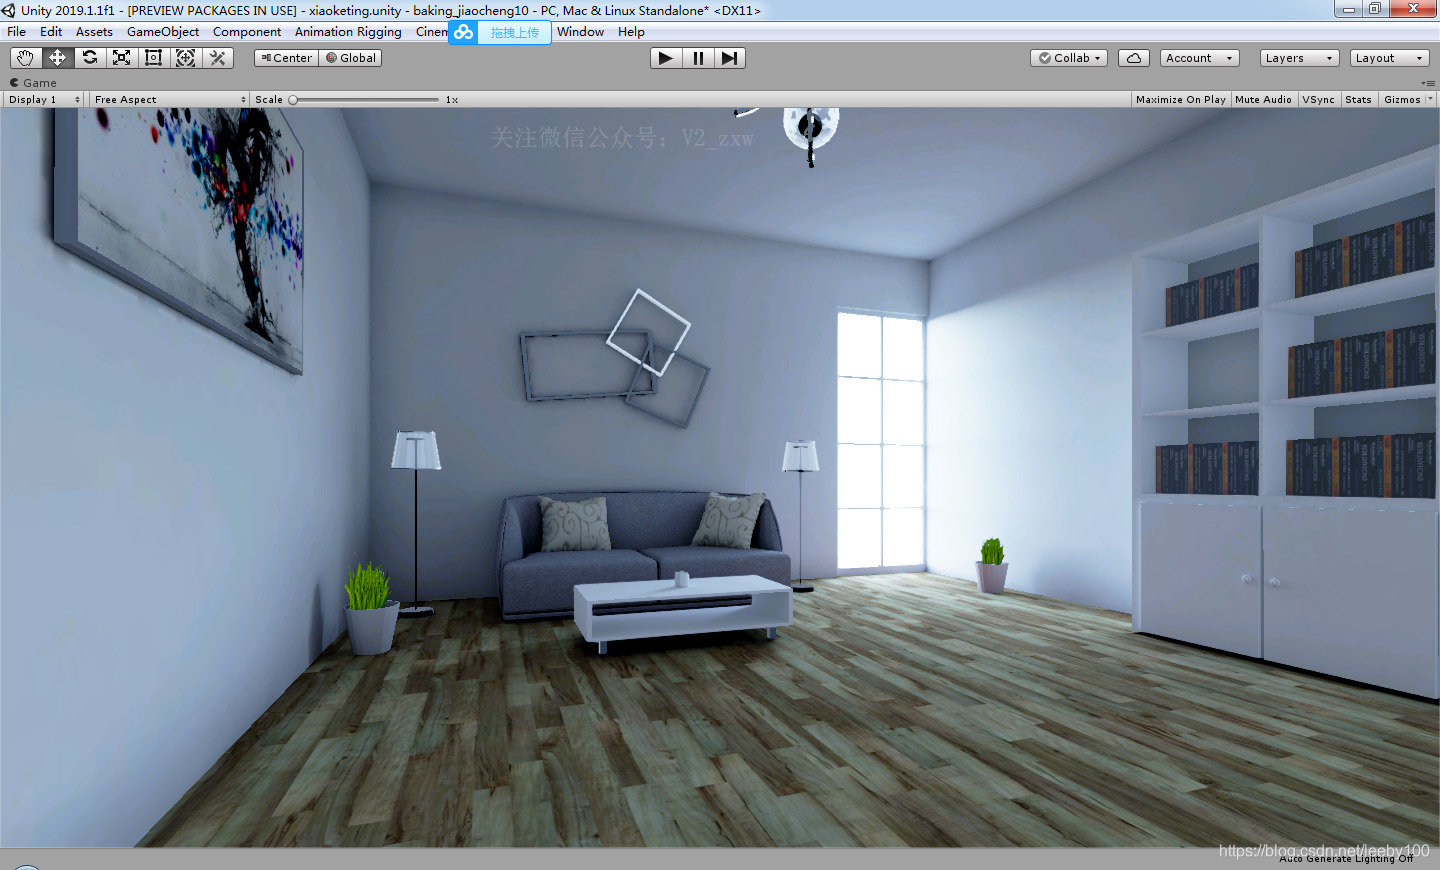Viewport: 1440px width, 870px height.
Task: Toggle the Stats overlay
Action: coord(1358,99)
